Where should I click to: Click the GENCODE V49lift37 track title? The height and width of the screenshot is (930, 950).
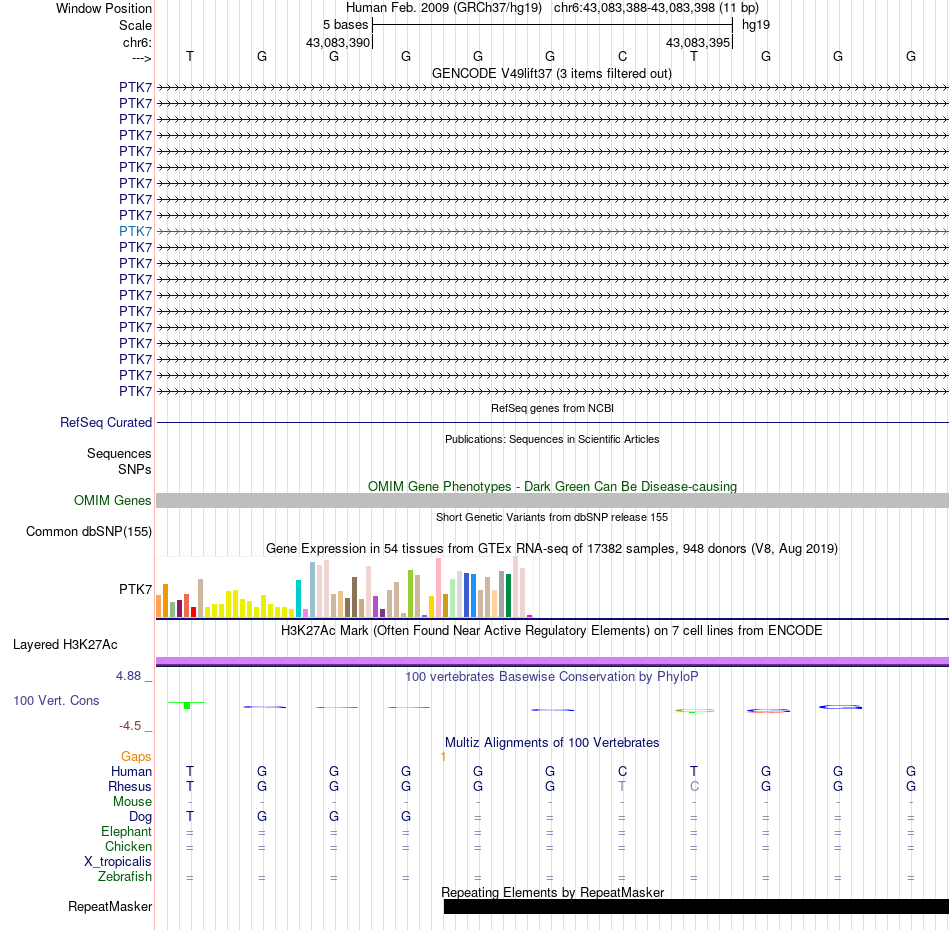click(551, 73)
